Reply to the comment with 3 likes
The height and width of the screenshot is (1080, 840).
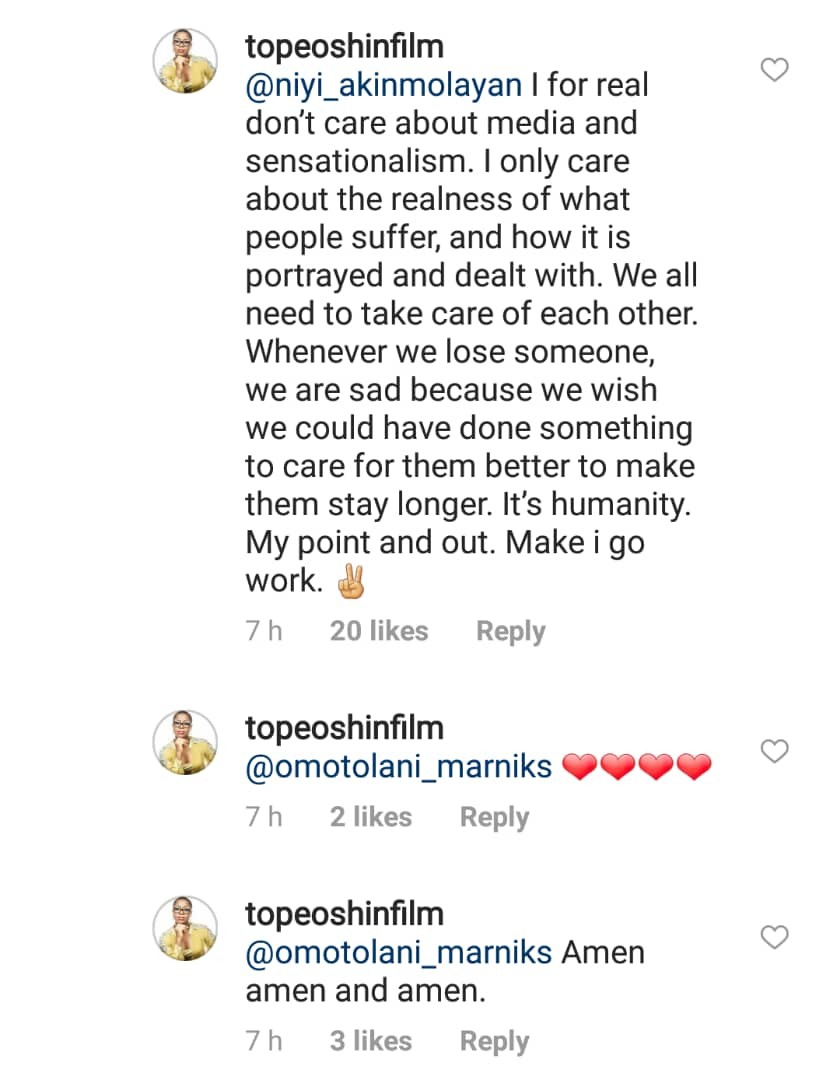pos(494,1041)
